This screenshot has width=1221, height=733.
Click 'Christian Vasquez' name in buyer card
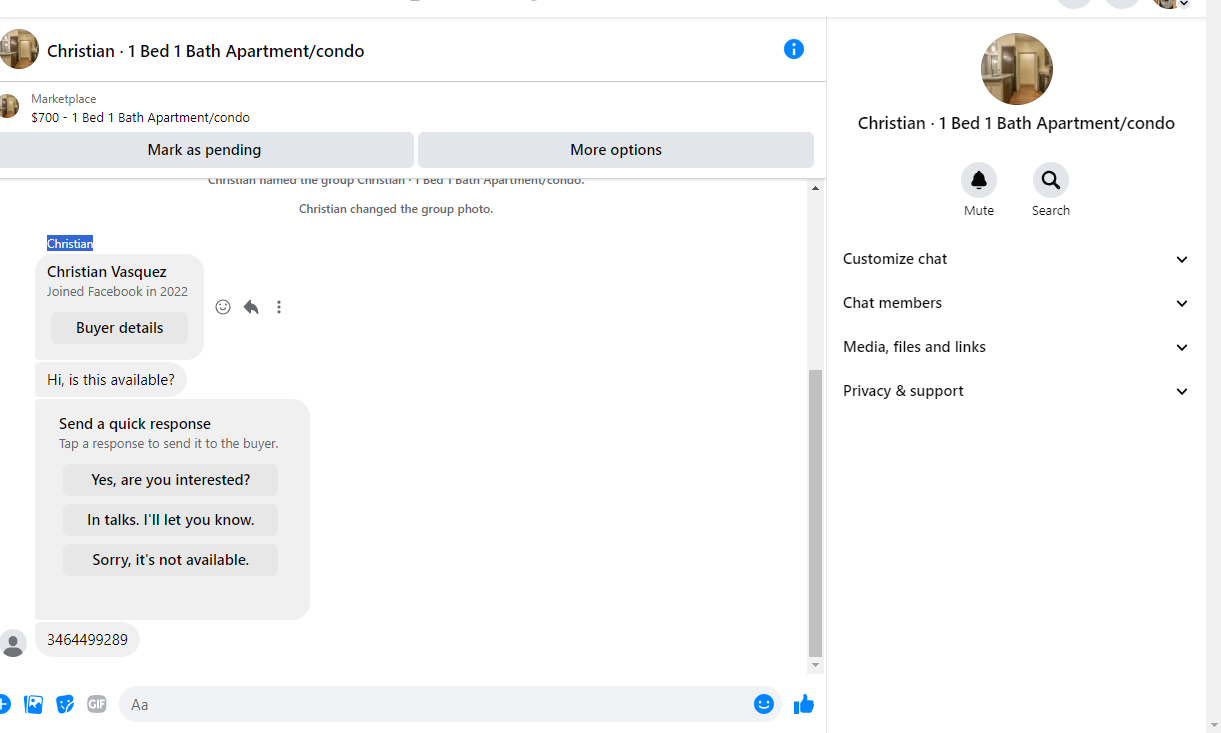click(107, 272)
